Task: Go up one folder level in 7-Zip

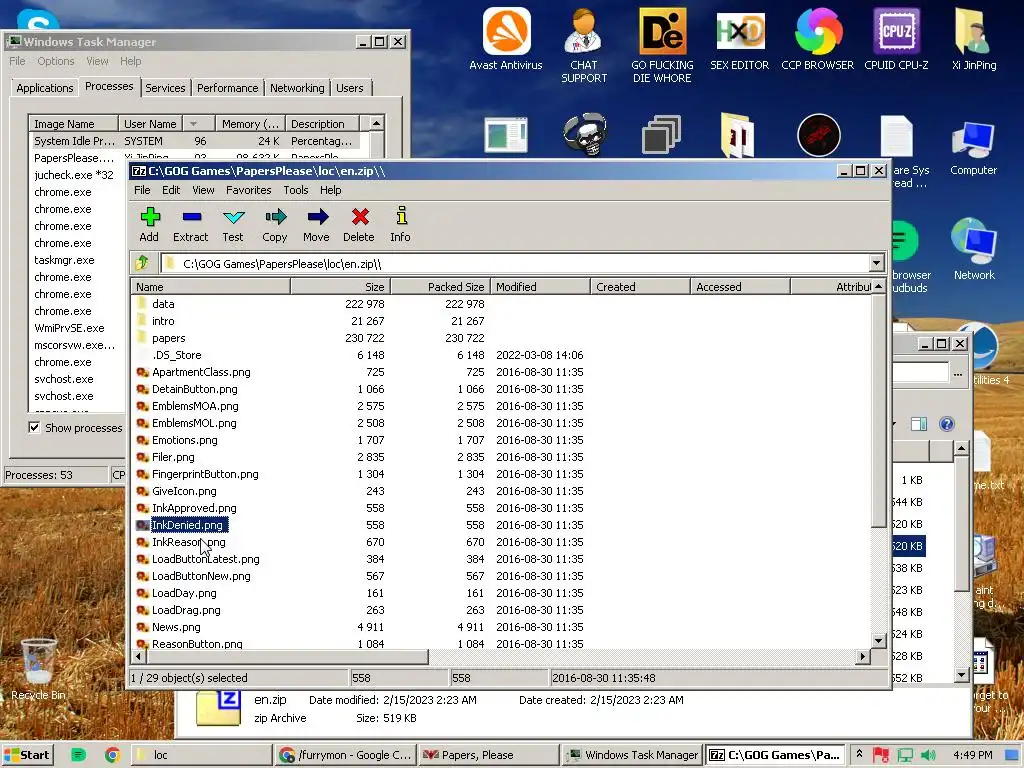Action: (142, 263)
